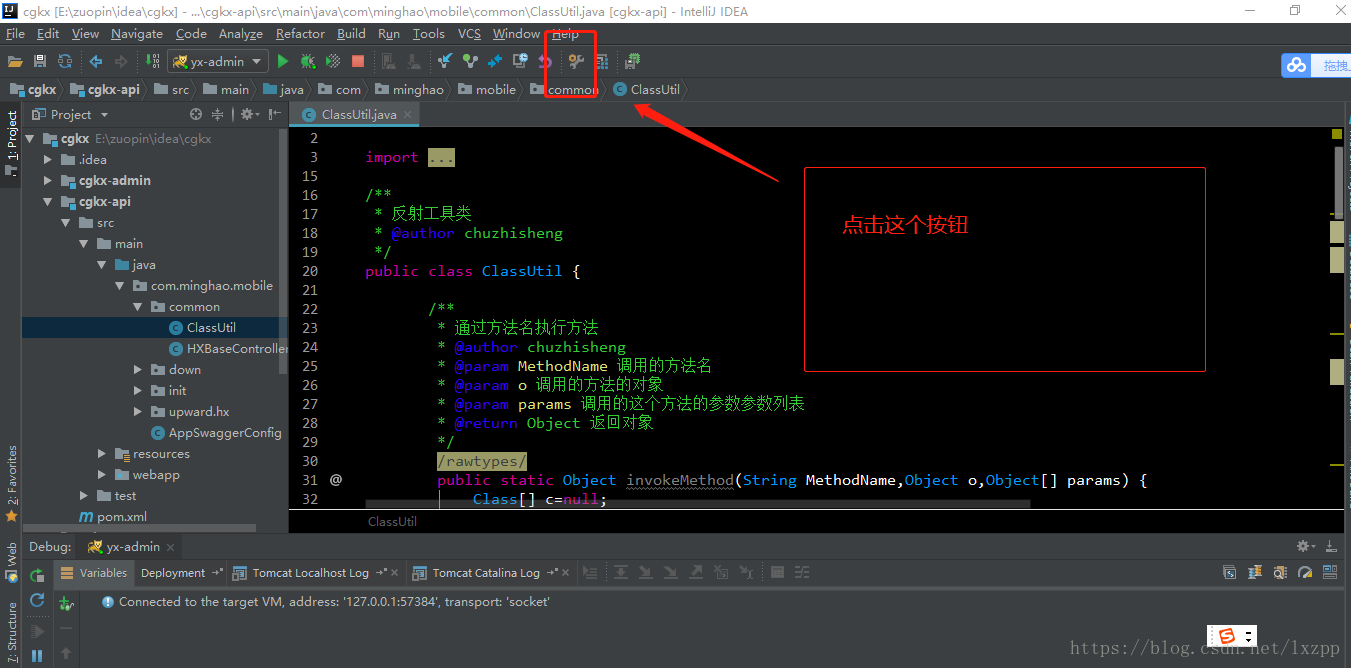This screenshot has width=1351, height=668.
Task: Update project with the blue VCS arrow
Action: (445, 61)
